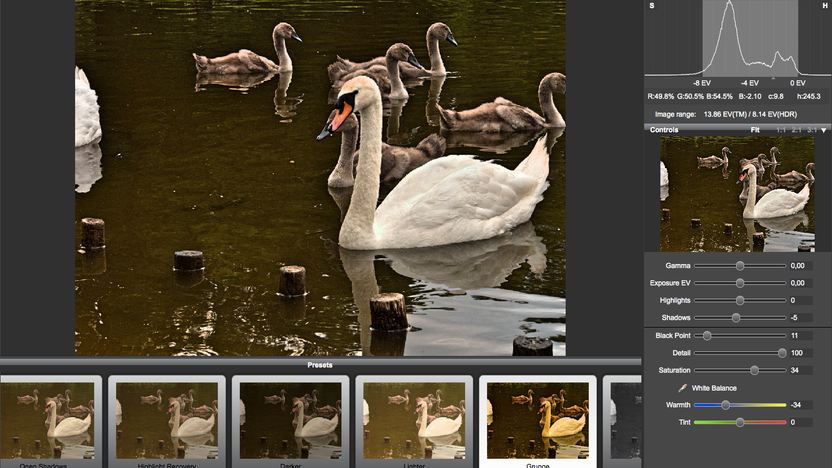Click the h:245.3 hue readout

[809, 97]
